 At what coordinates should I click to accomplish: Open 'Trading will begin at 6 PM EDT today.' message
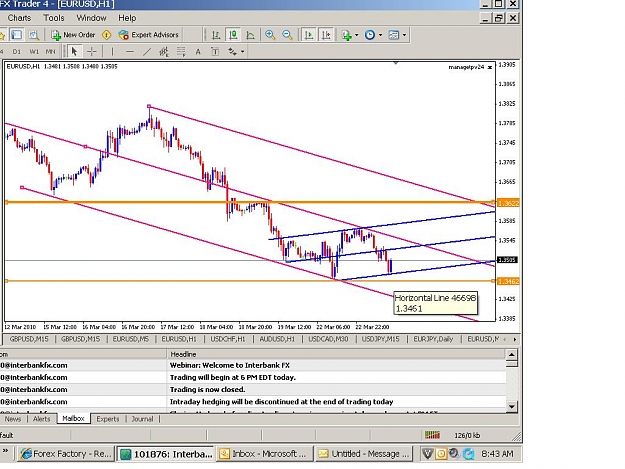253,377
